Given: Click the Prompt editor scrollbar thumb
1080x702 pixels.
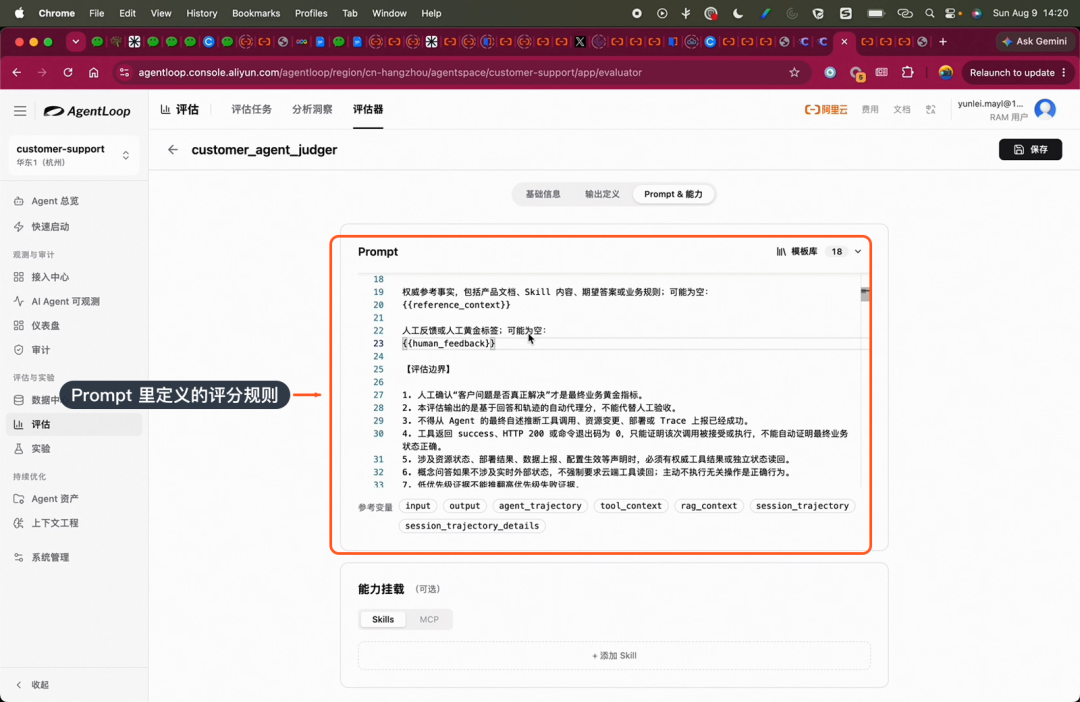Looking at the screenshot, I should 865,293.
